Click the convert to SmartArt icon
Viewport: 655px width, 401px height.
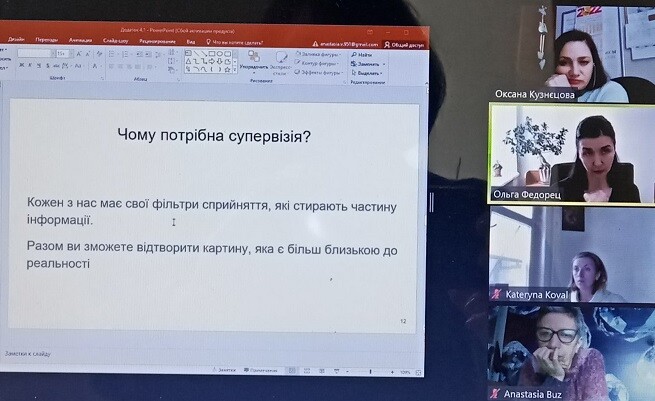(x=172, y=70)
